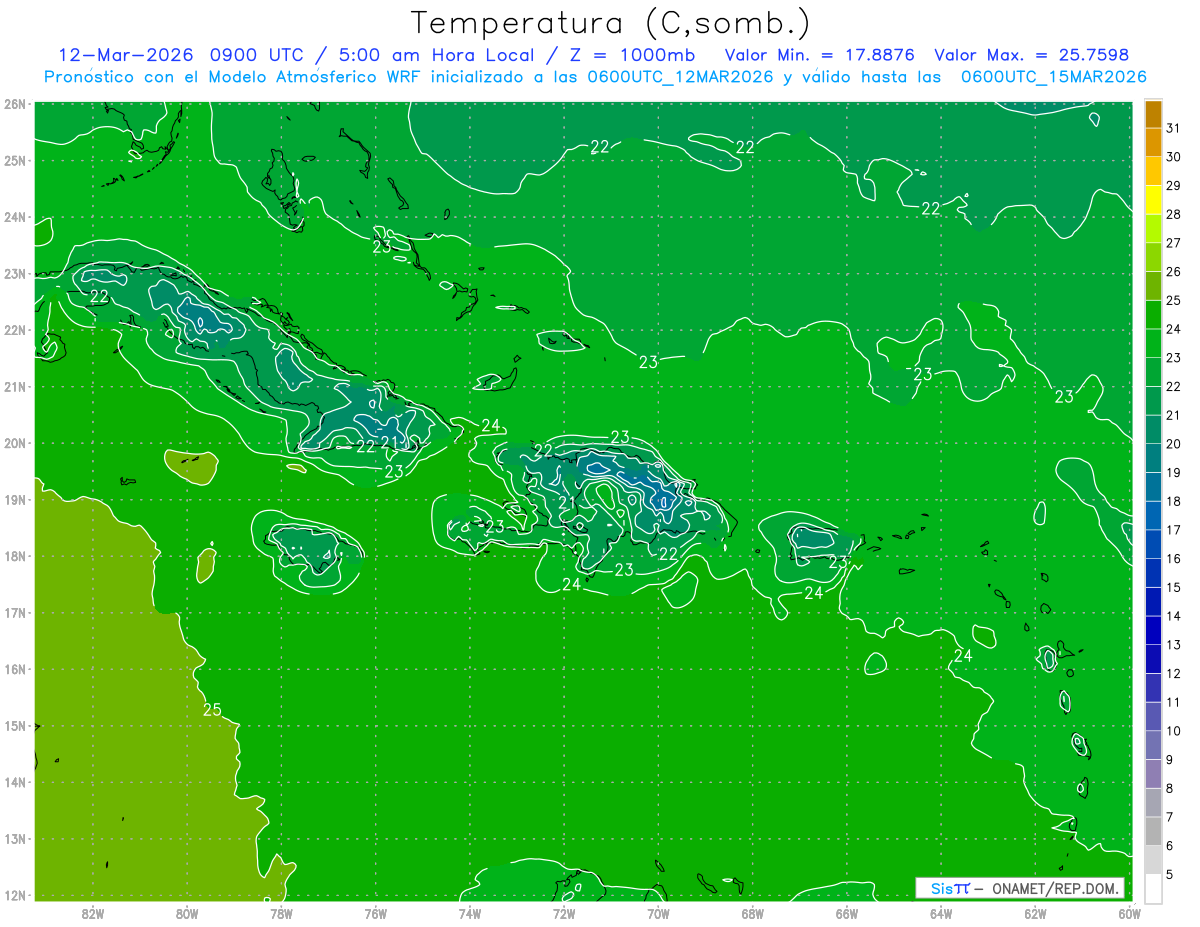The width and height of the screenshot is (1200, 927).
Task: Select the "26" value on the color scale
Action: tap(1173, 272)
